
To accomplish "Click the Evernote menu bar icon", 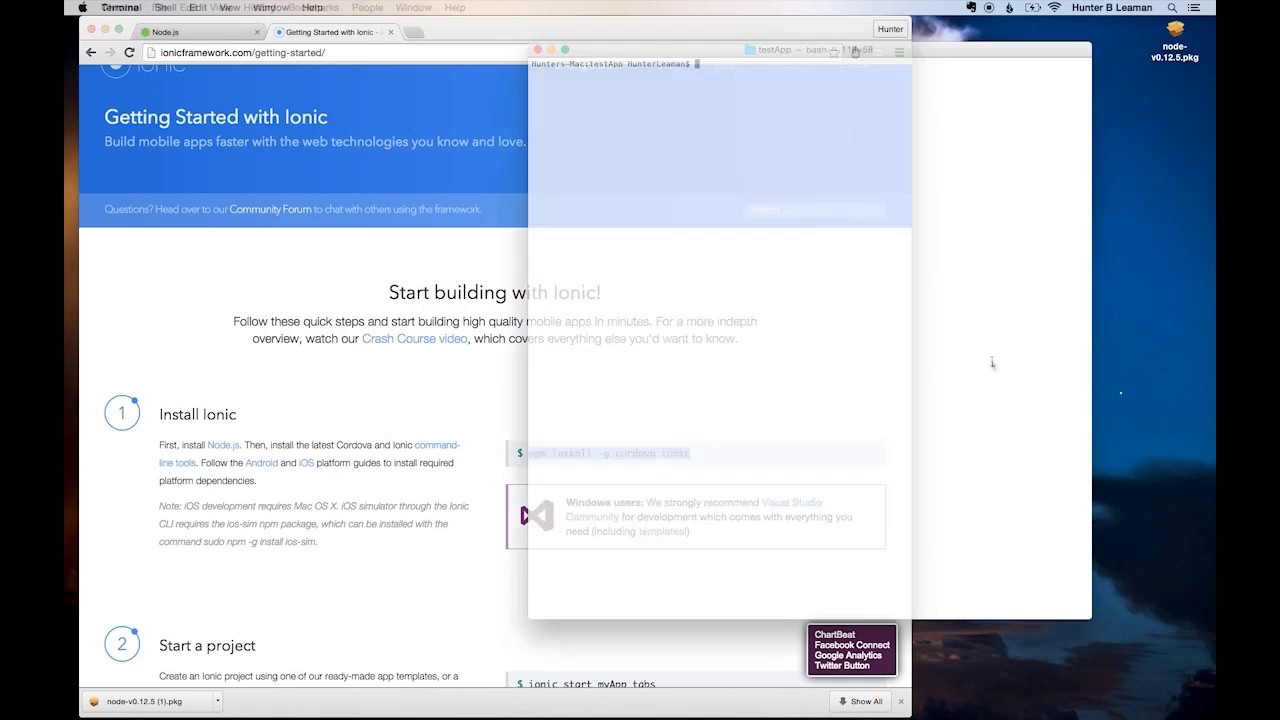I will (x=971, y=7).
